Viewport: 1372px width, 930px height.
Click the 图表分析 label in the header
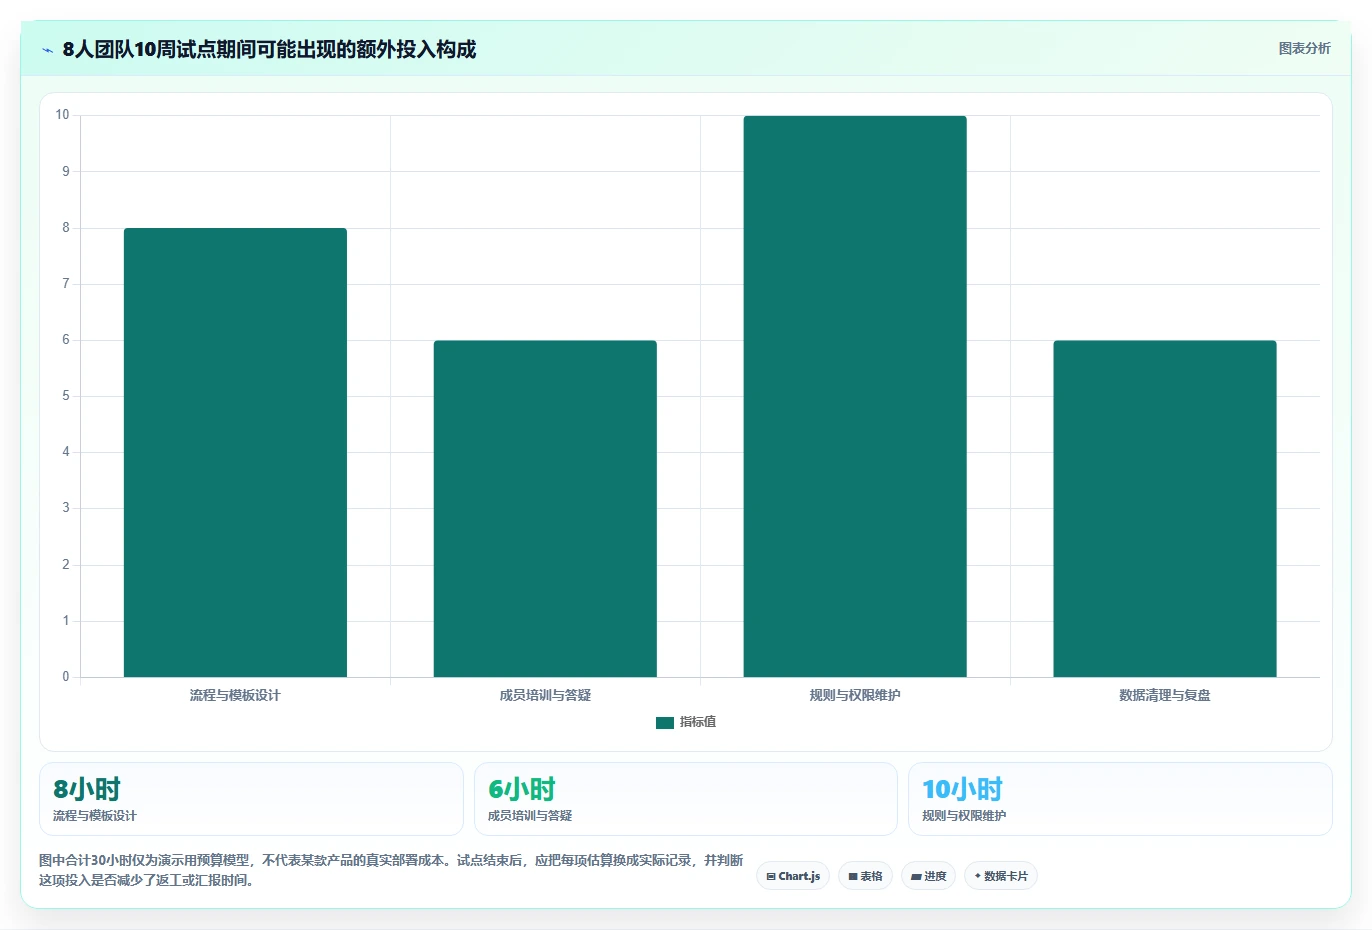(x=1304, y=48)
